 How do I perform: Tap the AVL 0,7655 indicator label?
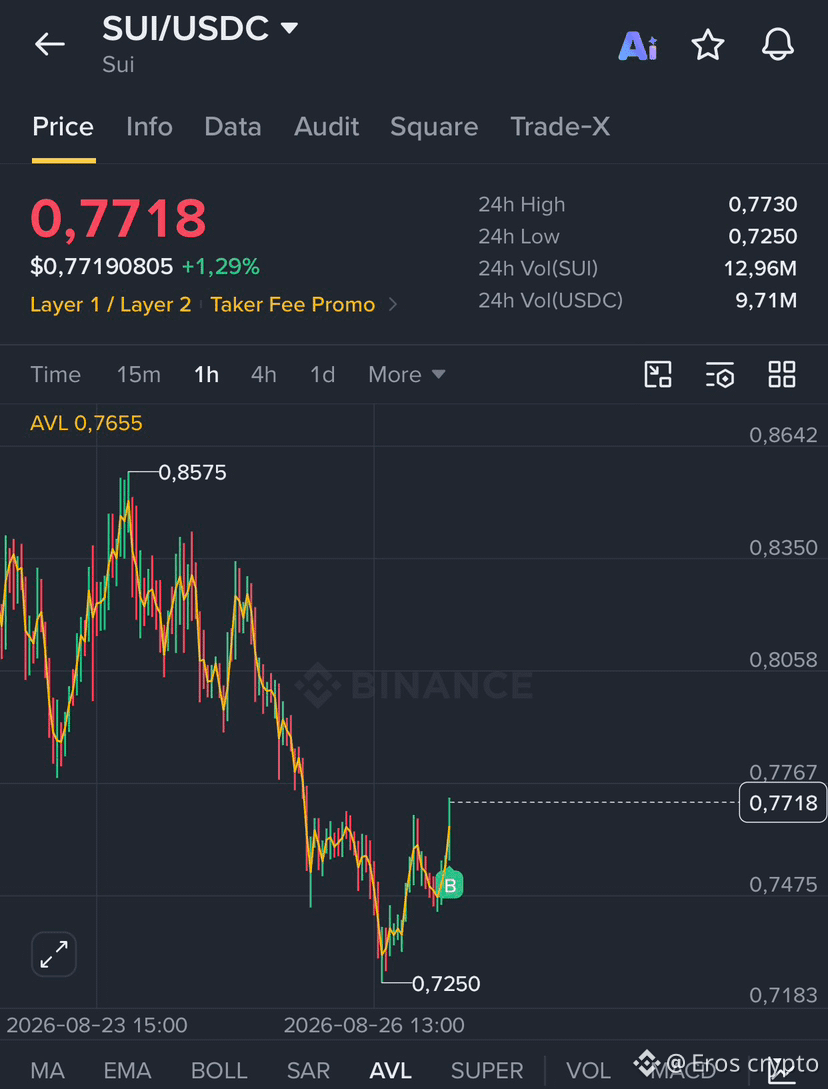[x=86, y=423]
